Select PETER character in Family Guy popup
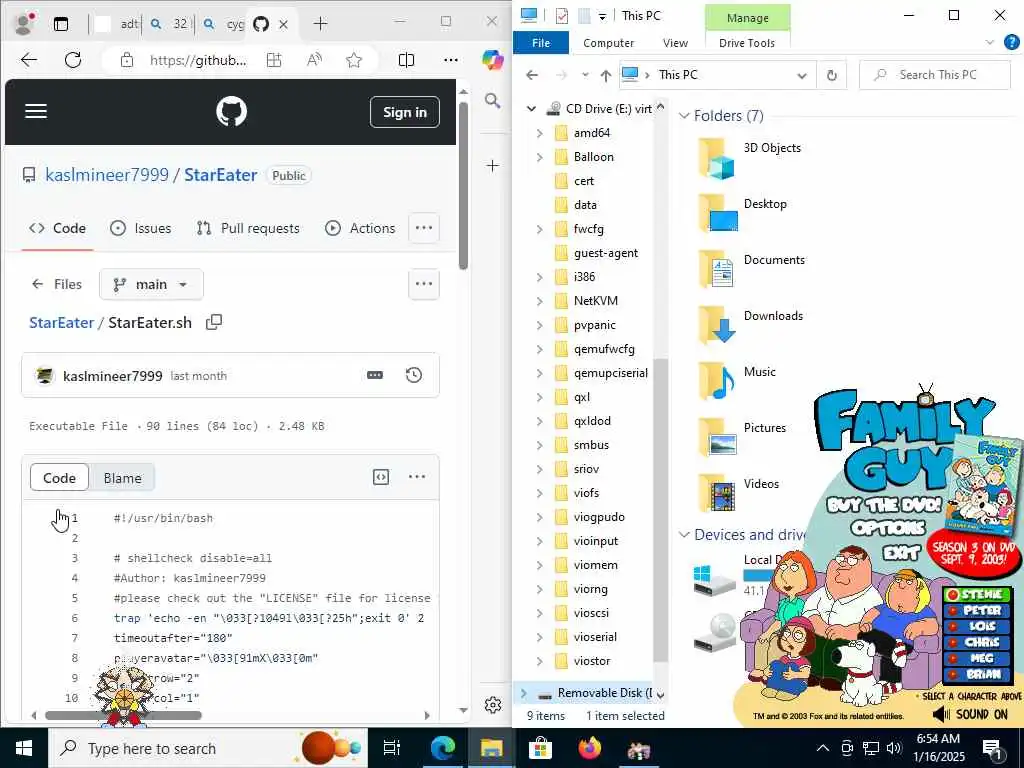The height and width of the screenshot is (768, 1024). [x=978, y=611]
